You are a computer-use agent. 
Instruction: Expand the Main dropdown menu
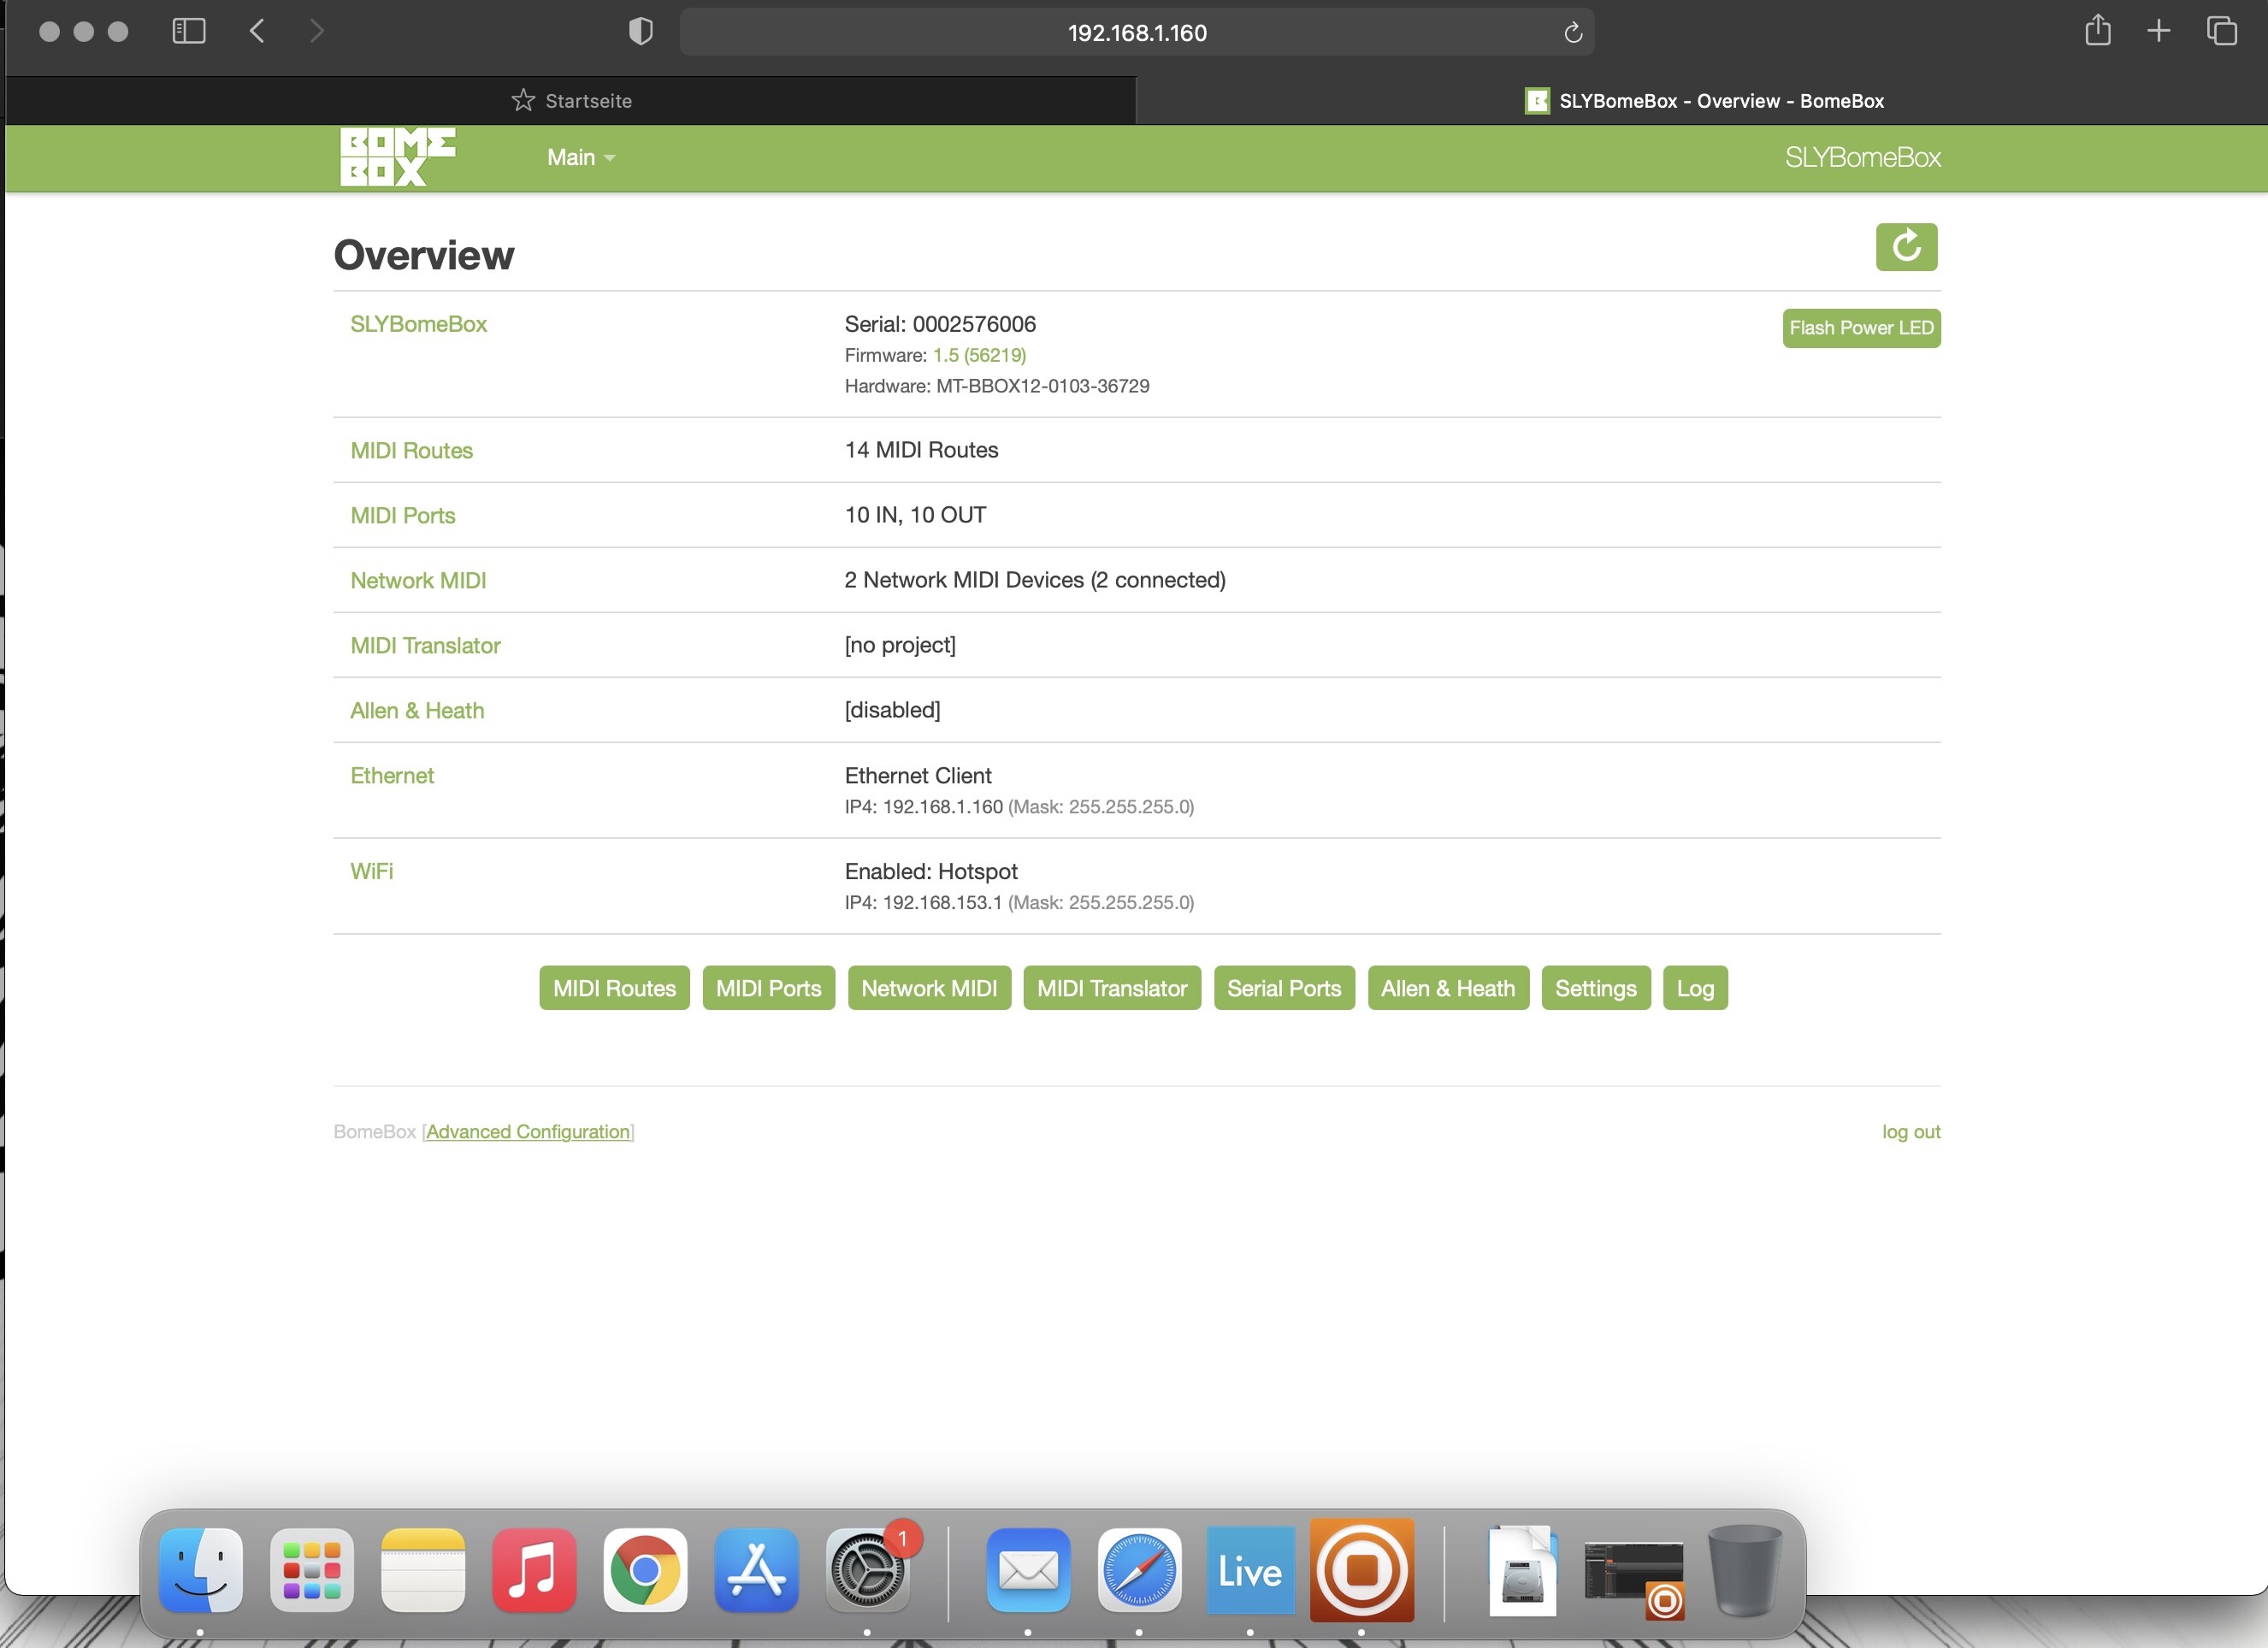pos(580,157)
